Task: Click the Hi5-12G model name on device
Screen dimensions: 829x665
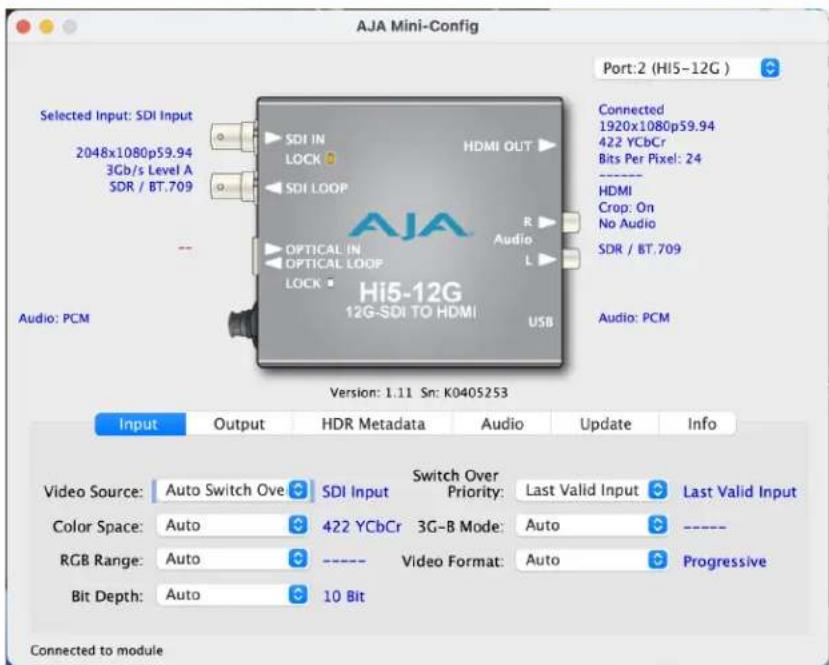Action: click(410, 292)
